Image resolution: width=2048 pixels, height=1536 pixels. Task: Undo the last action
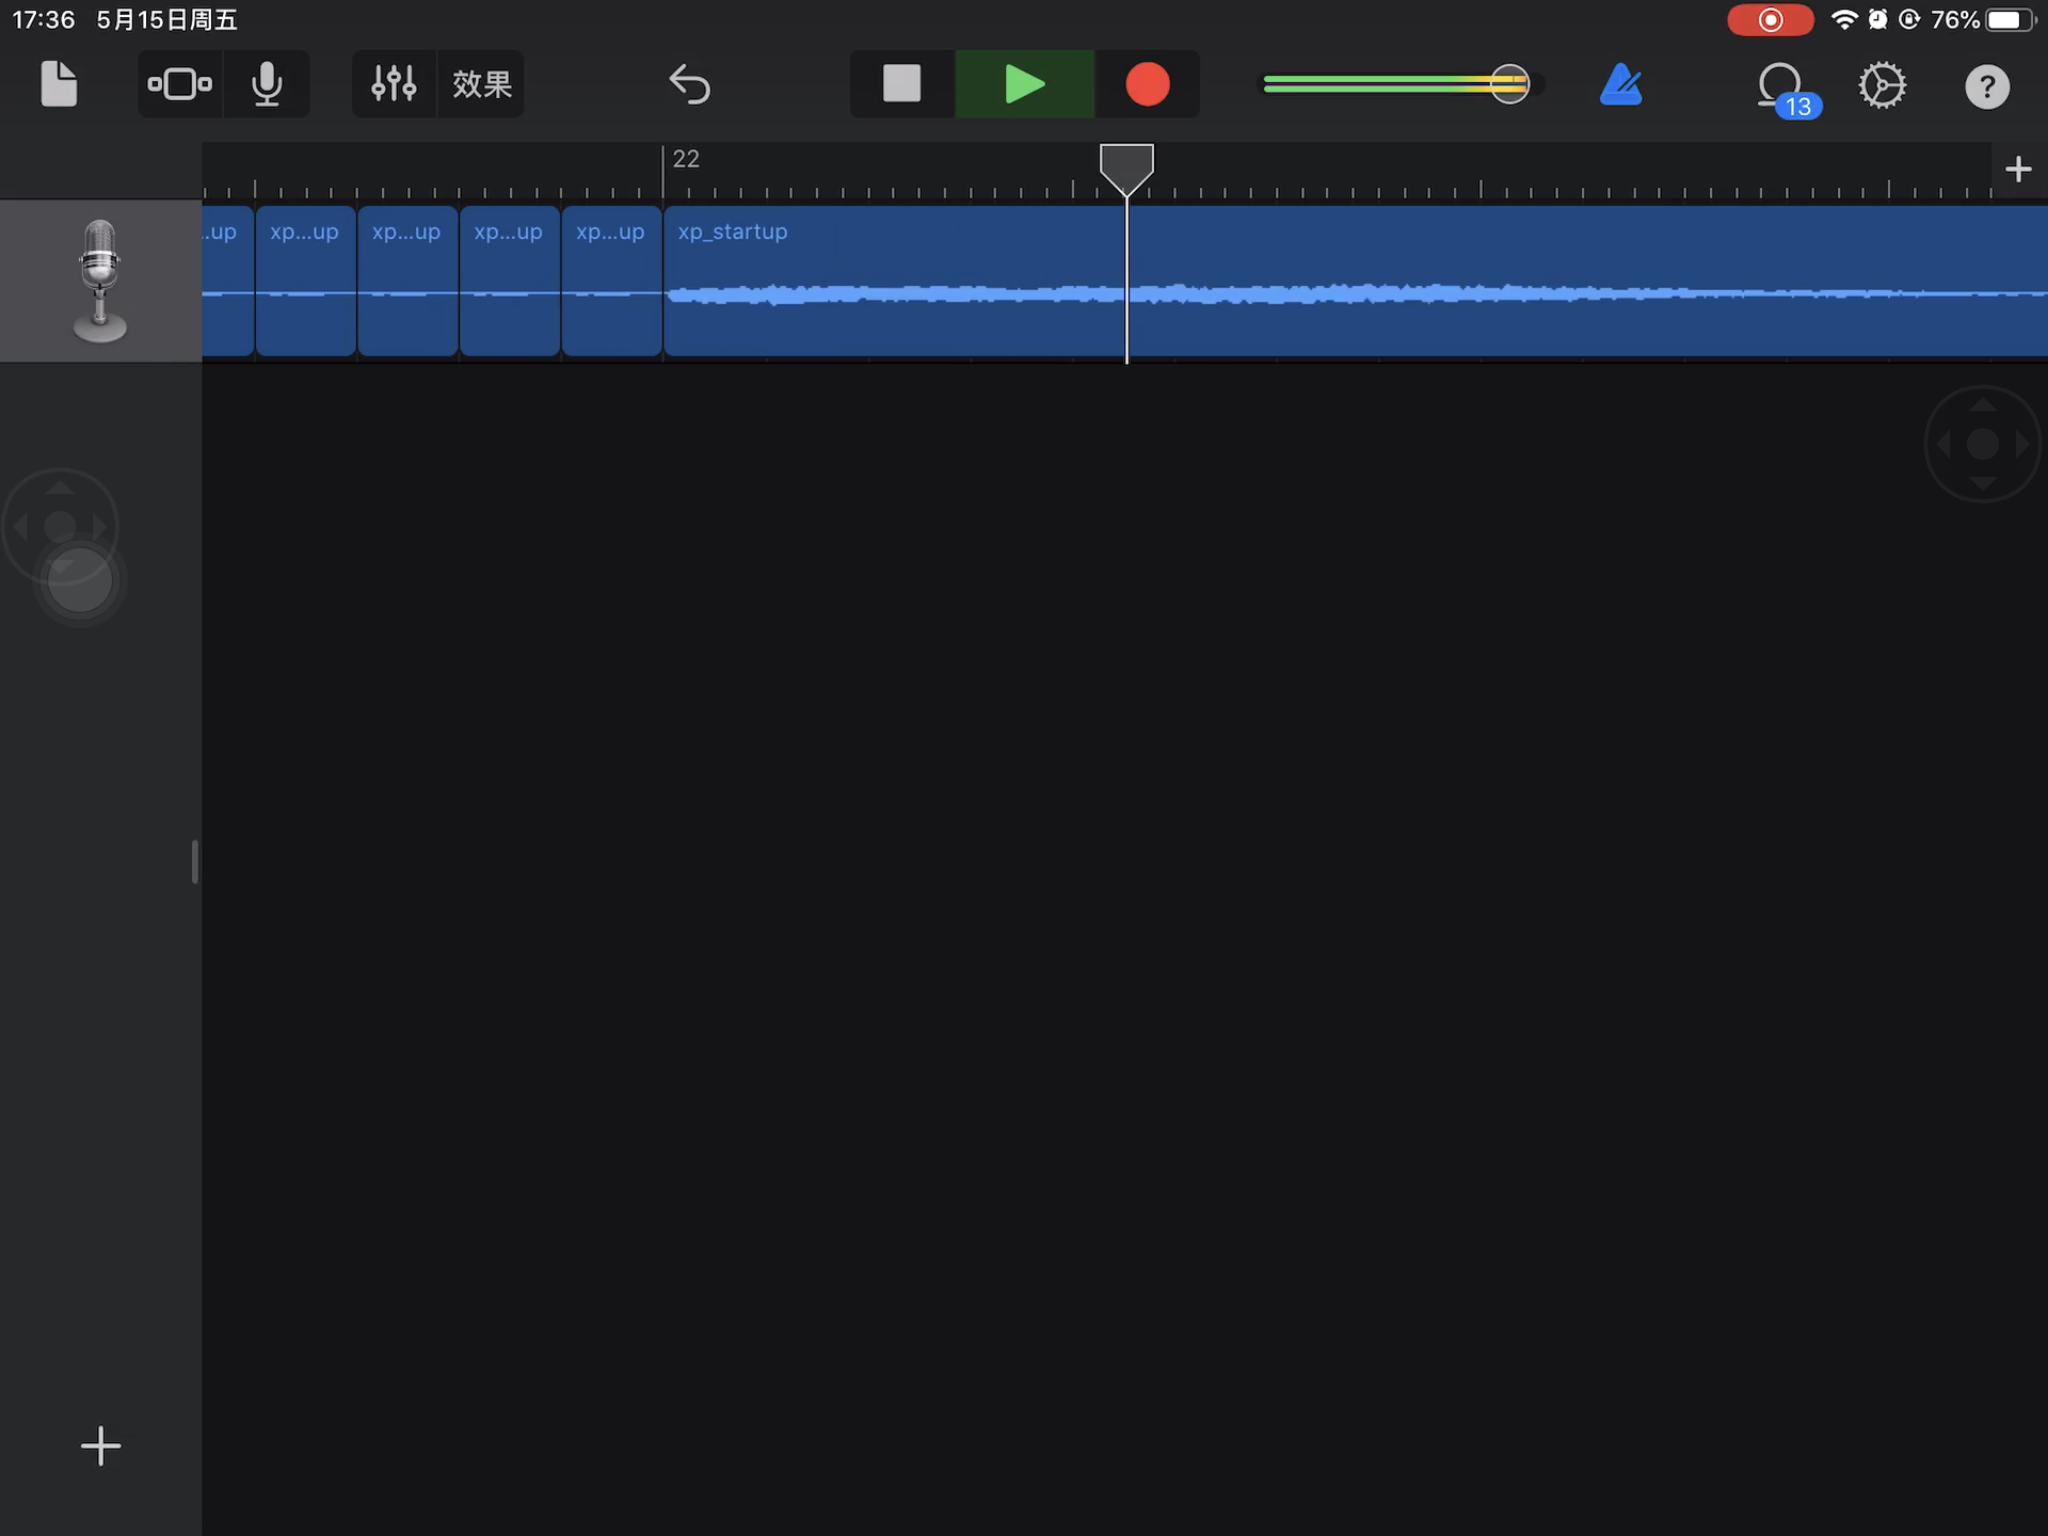(689, 84)
